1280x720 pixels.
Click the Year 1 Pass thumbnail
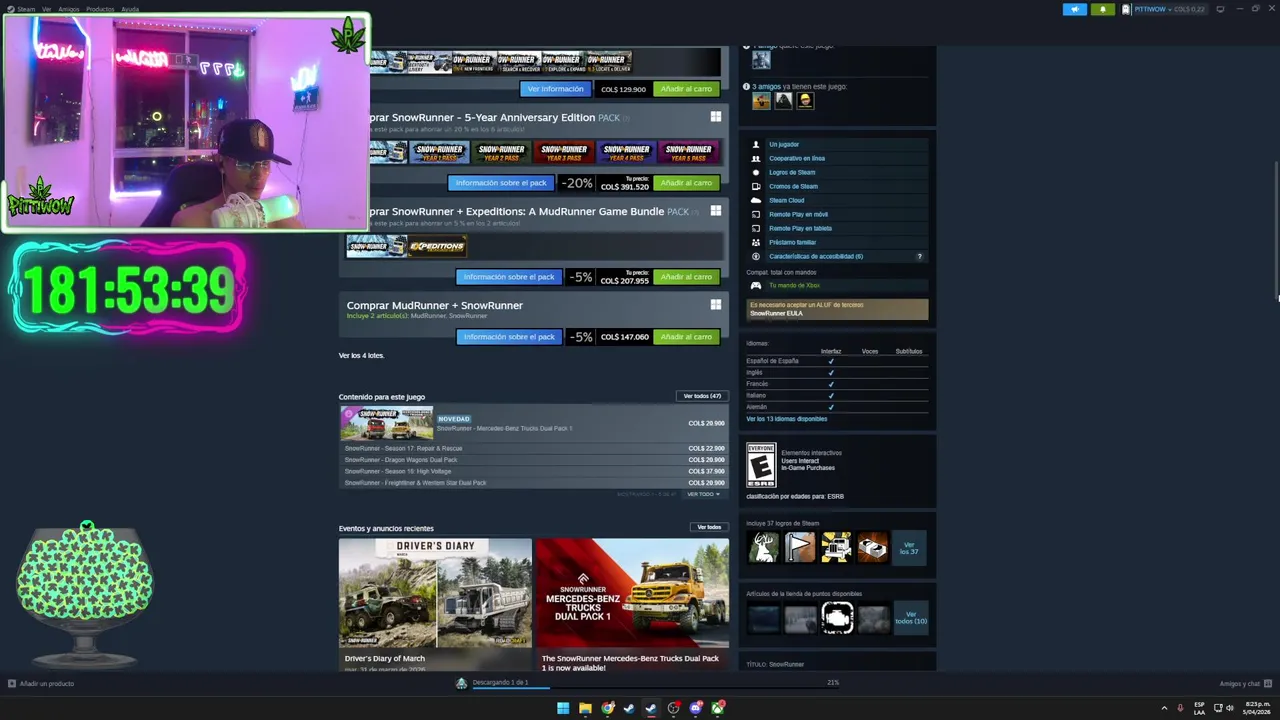click(439, 152)
